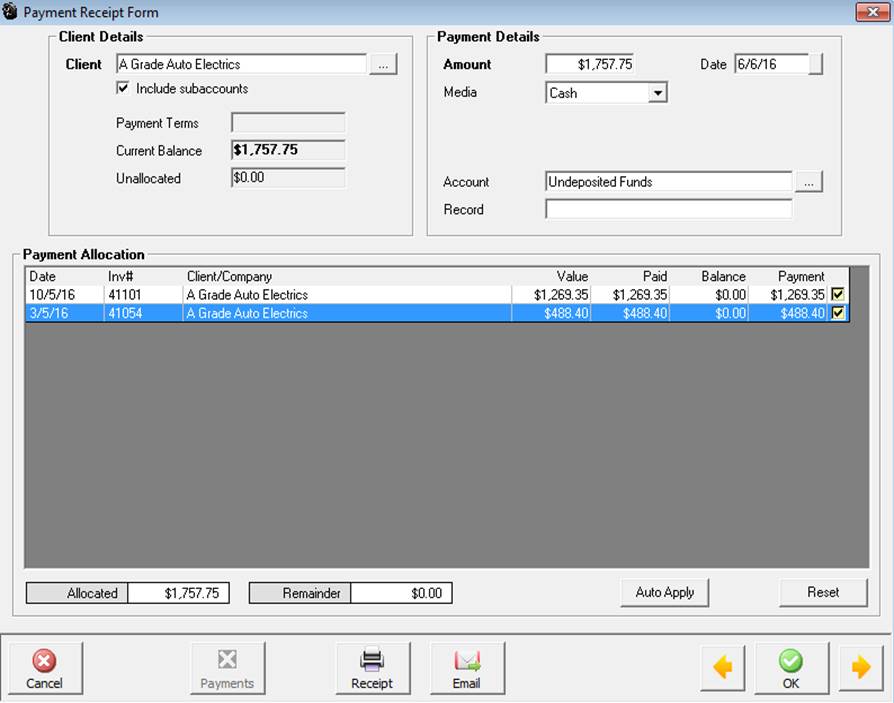Image resolution: width=894 pixels, height=703 pixels.
Task: Click Payment cell $488.40
Action: [x=787, y=312]
